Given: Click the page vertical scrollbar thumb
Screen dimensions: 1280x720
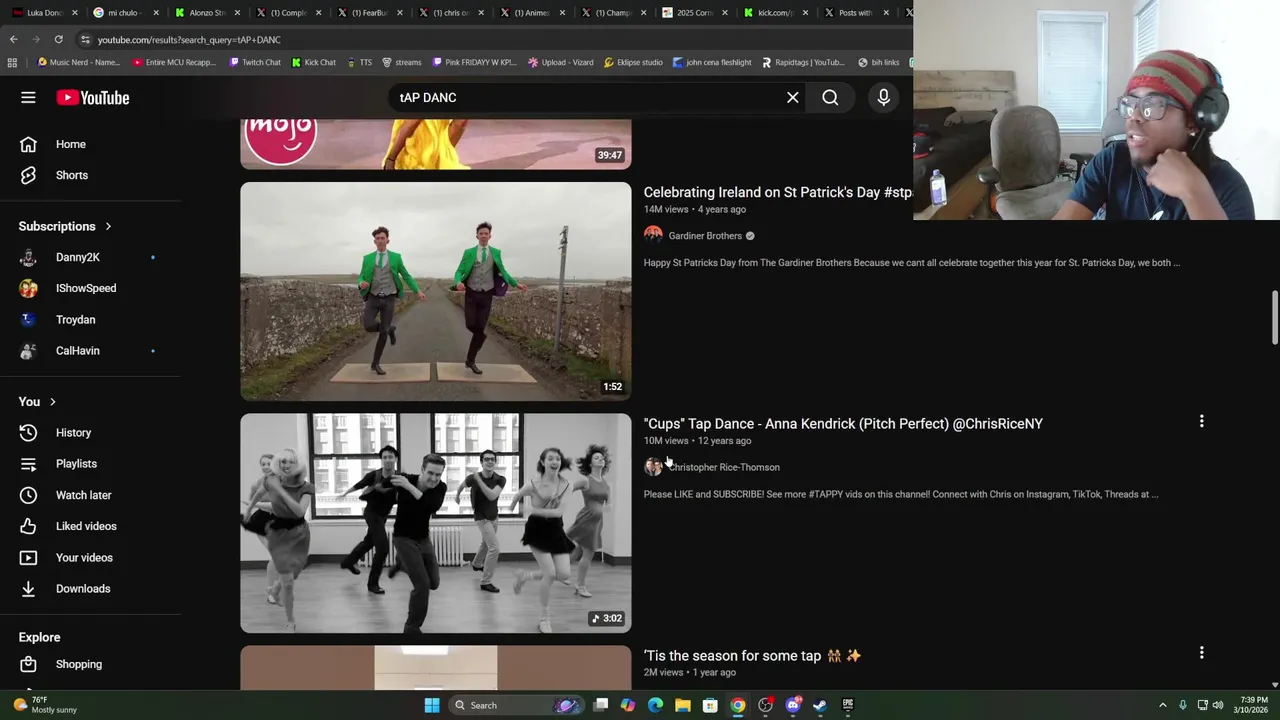Looking at the screenshot, I should coord(1275,318).
